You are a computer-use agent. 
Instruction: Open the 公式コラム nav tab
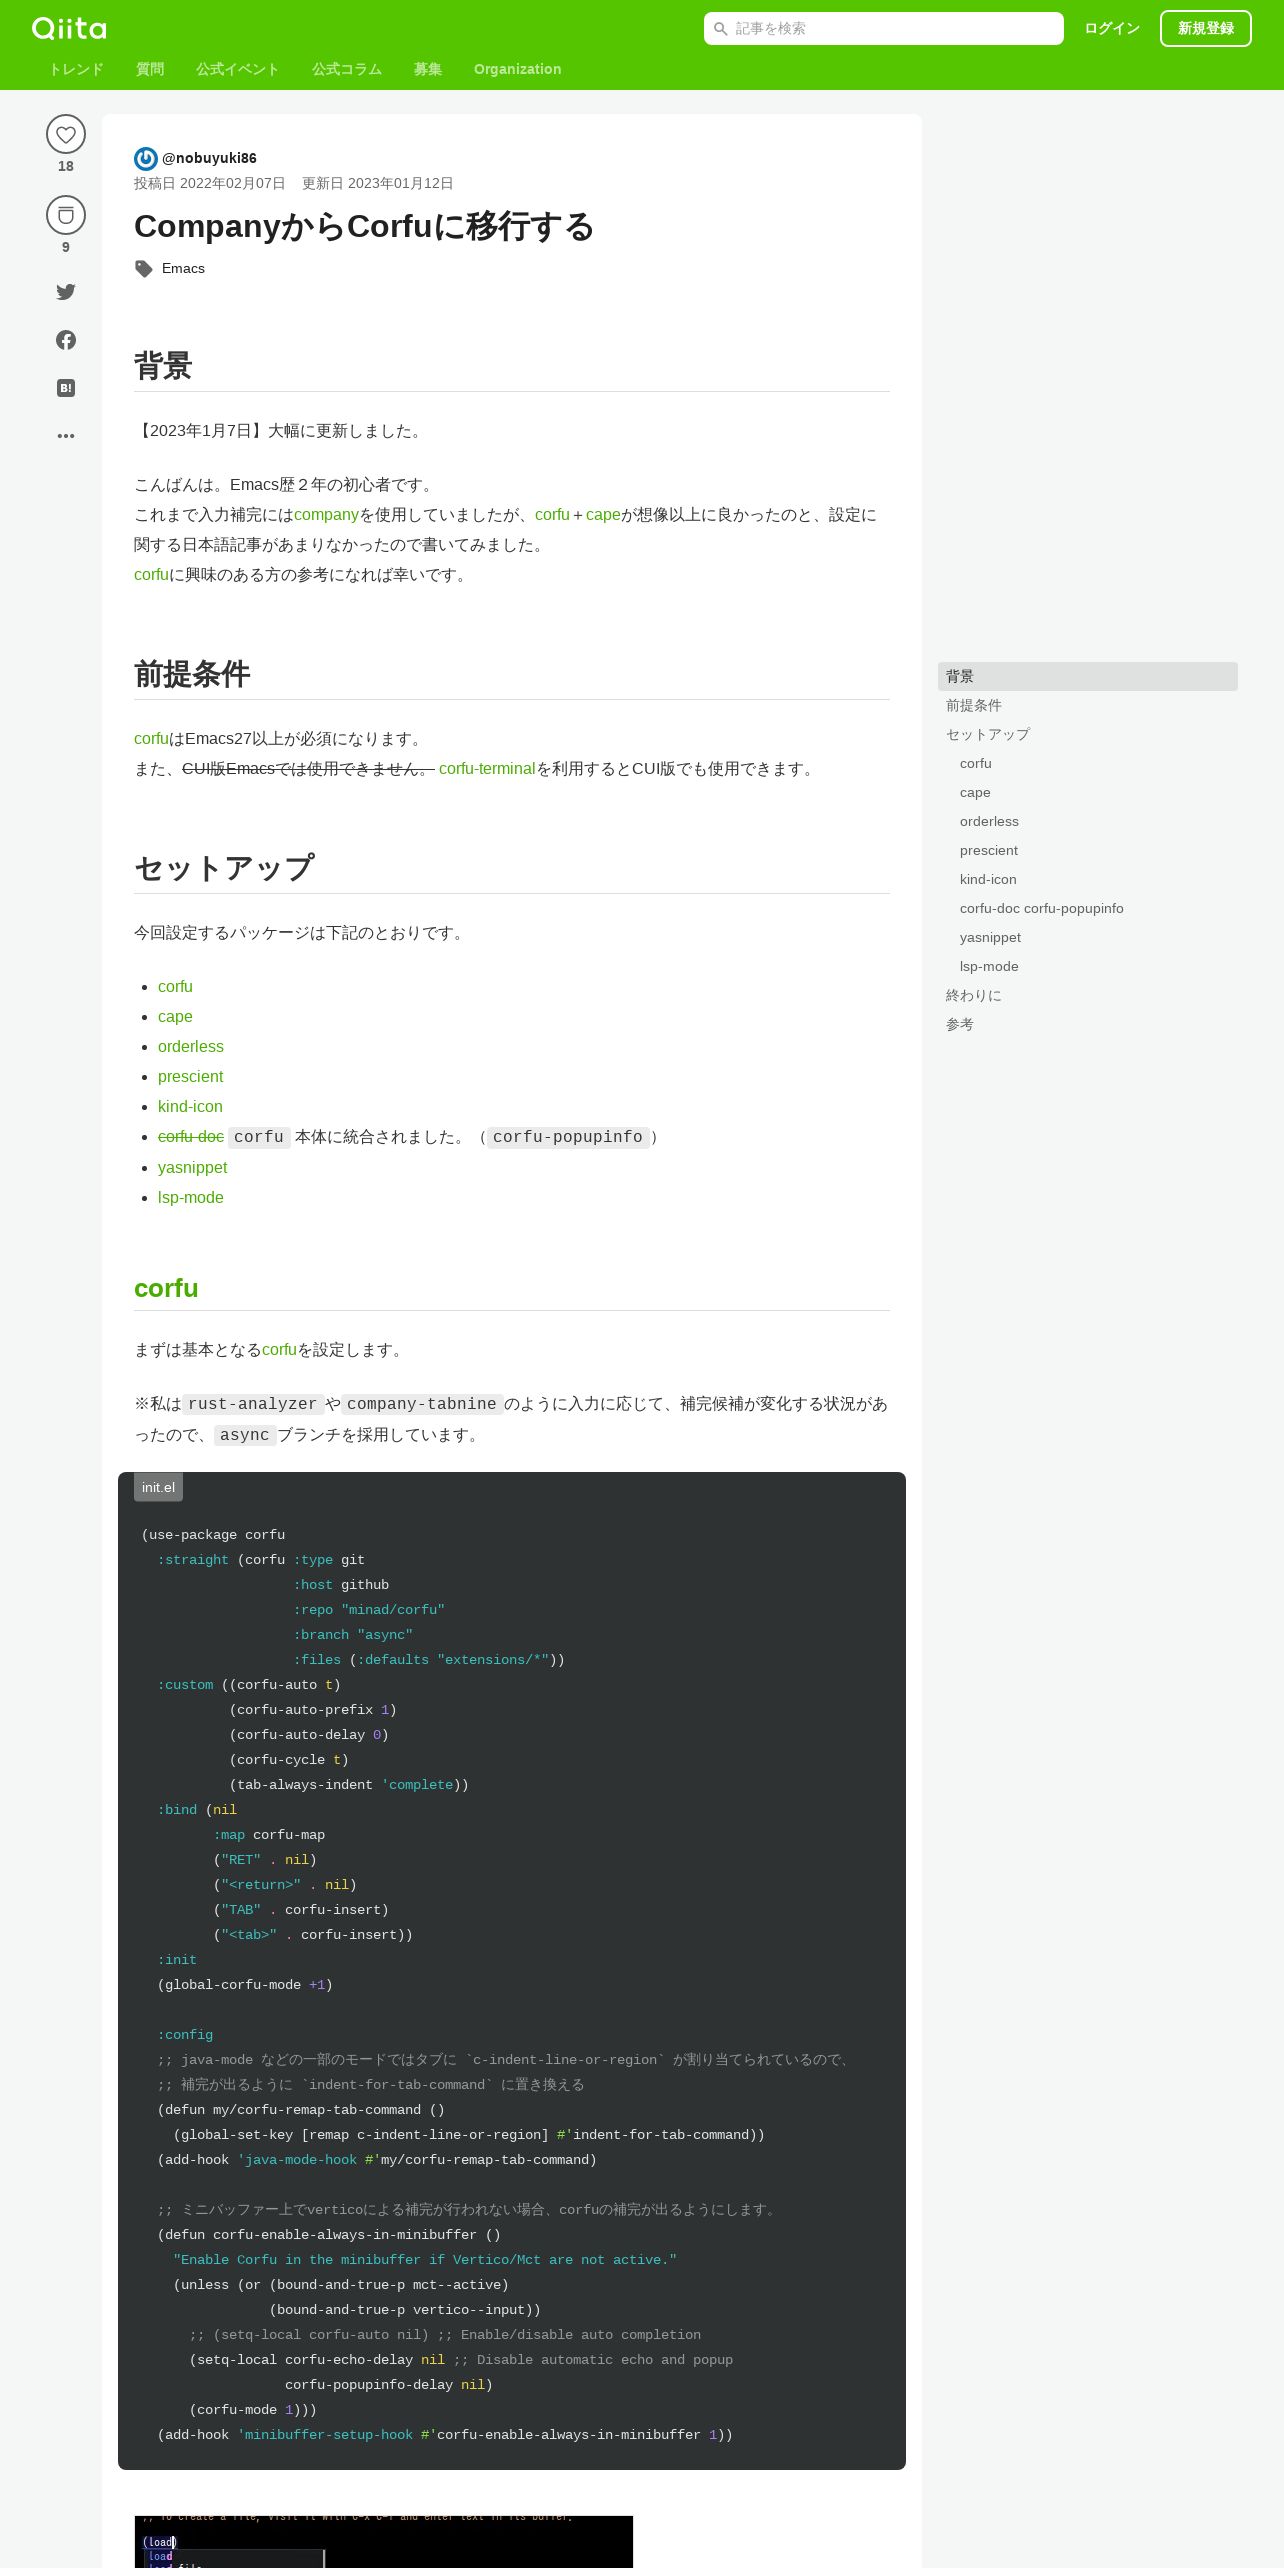click(347, 69)
